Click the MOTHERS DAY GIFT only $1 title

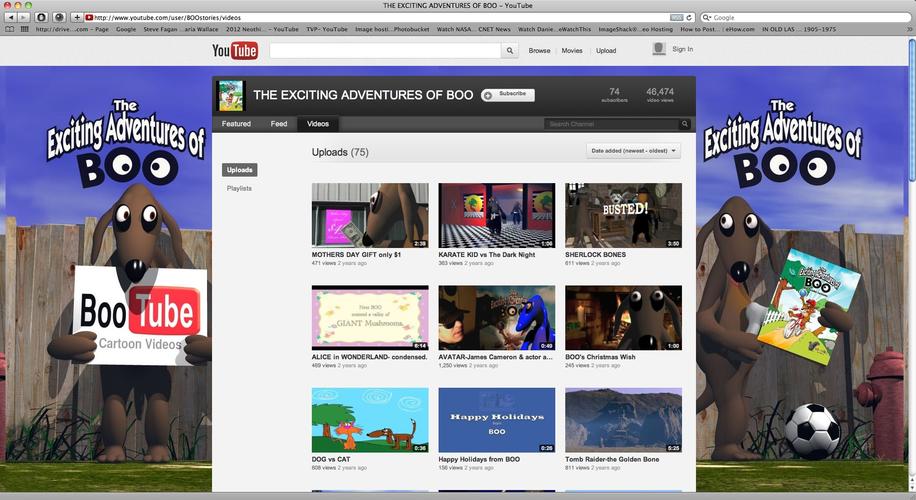[356, 255]
